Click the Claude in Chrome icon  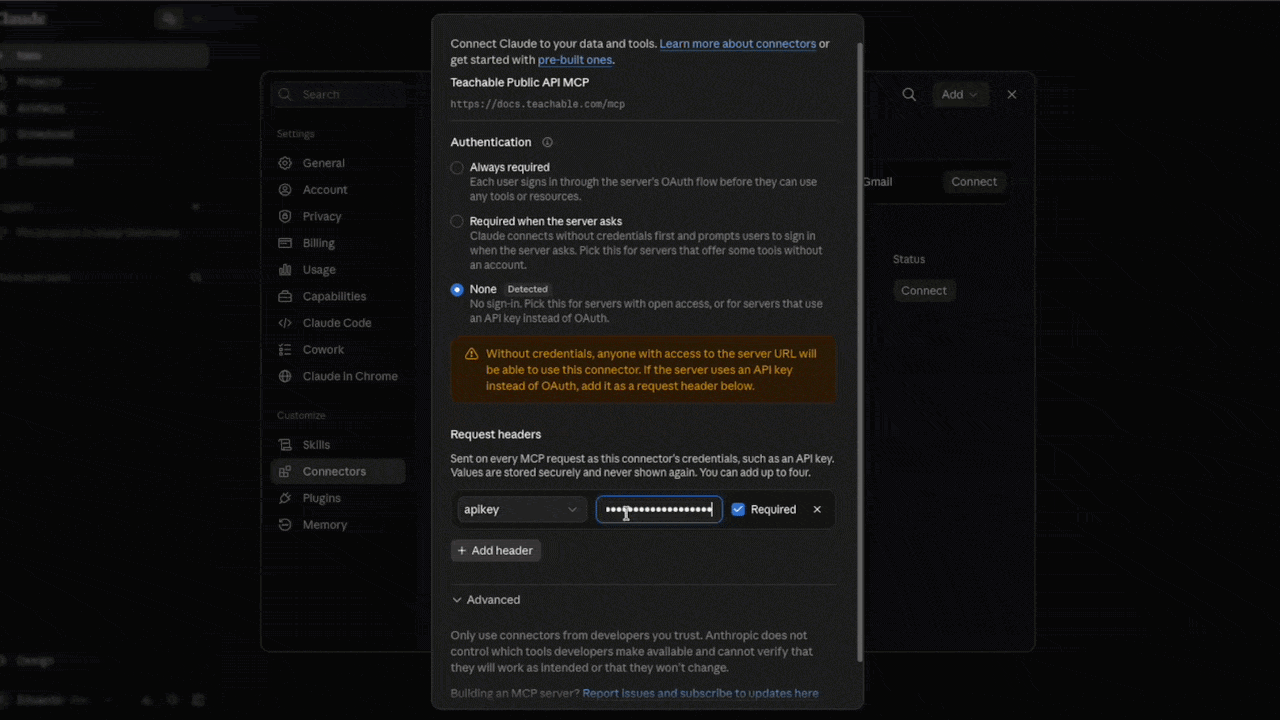[285, 376]
